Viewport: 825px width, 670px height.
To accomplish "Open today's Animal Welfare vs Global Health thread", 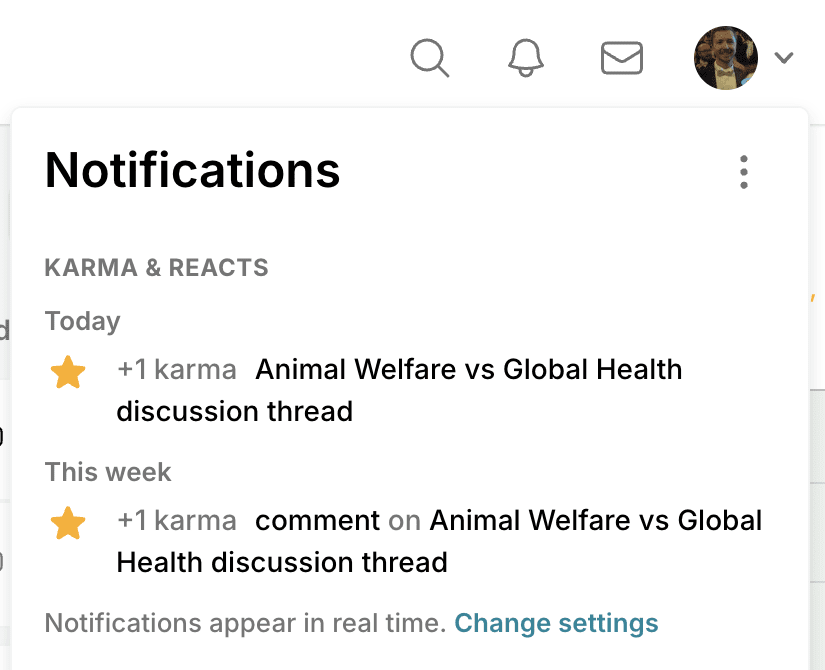I will click(x=399, y=390).
